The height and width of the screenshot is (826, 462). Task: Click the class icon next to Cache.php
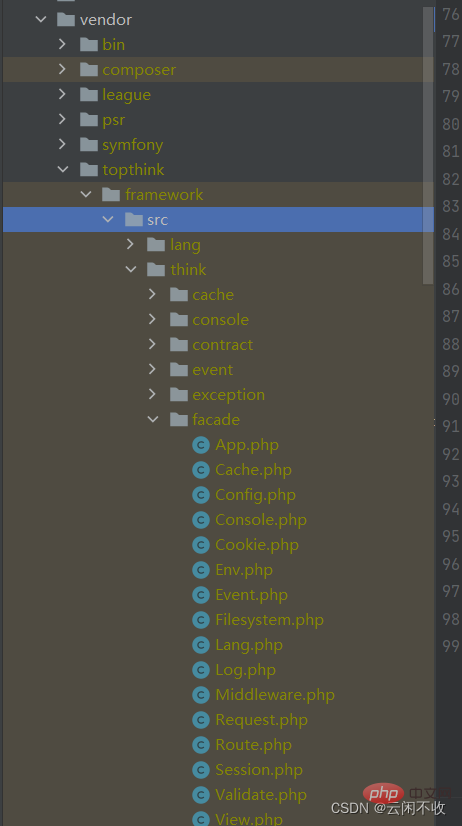click(201, 470)
